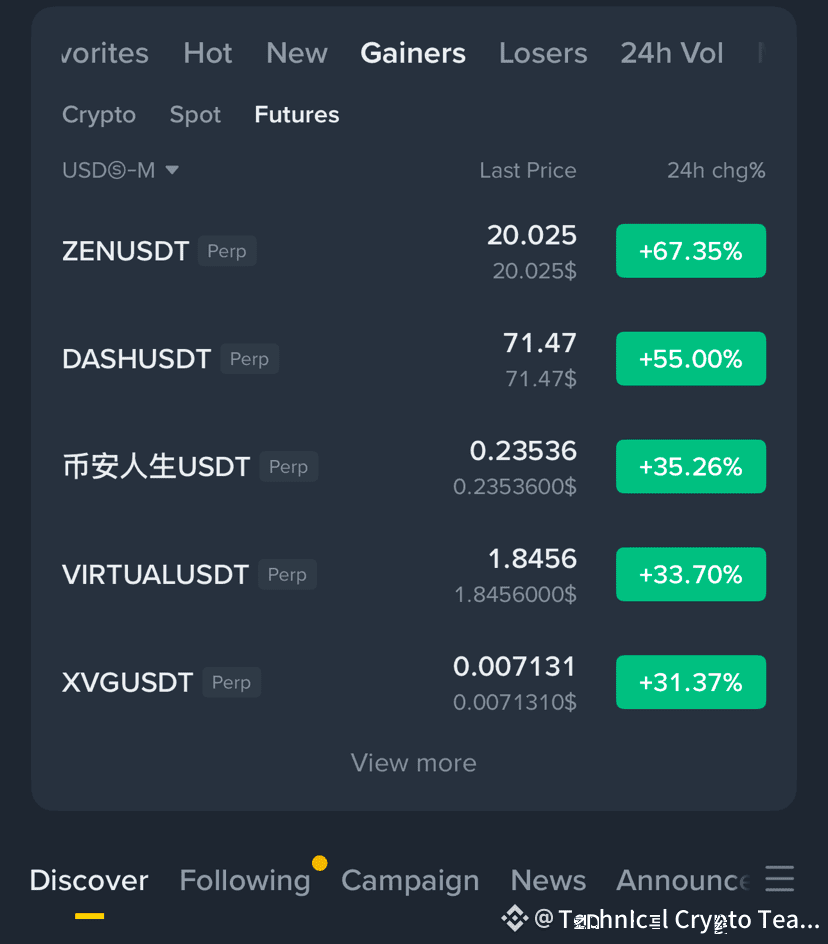Switch to 24h Vol tab

(672, 53)
